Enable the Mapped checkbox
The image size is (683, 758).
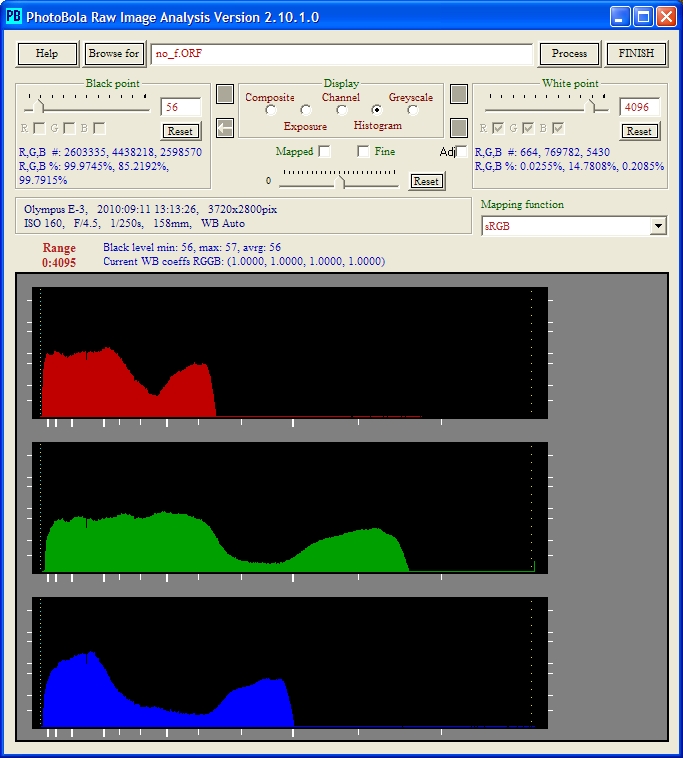324,151
